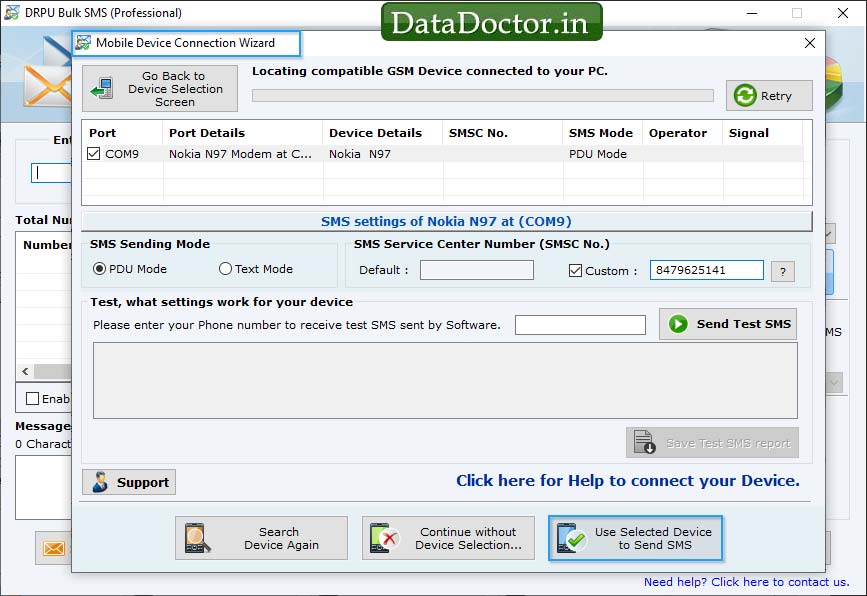Image resolution: width=867 pixels, height=596 pixels.
Task: Click phone red-cross icon on Continue without Device
Action: 384,538
